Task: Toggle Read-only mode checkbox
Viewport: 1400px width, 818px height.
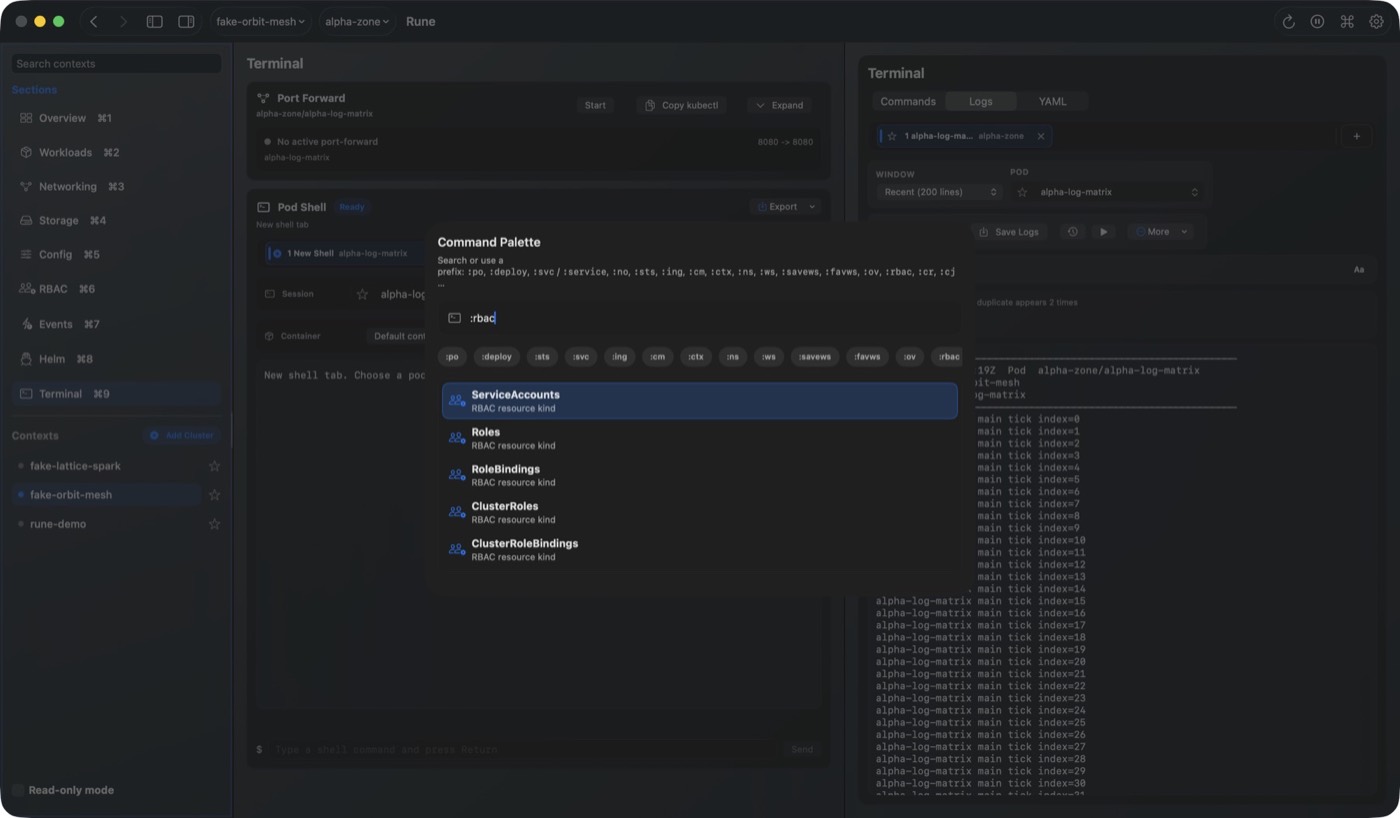Action: tap(18, 790)
